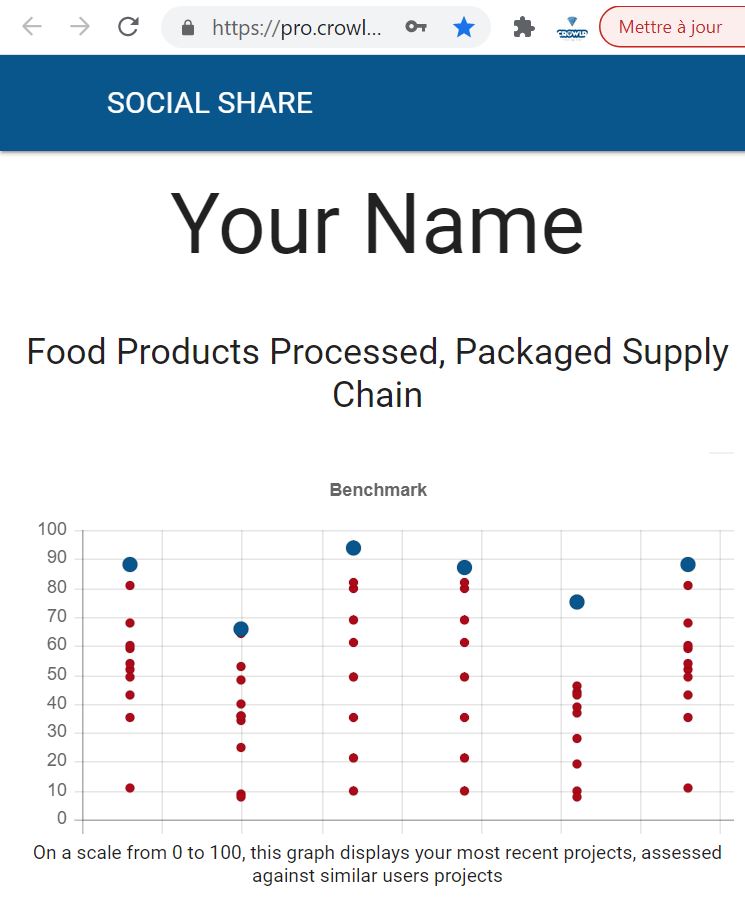Click the Food Products Processed heading
This screenshot has width=745, height=901.
(377, 373)
